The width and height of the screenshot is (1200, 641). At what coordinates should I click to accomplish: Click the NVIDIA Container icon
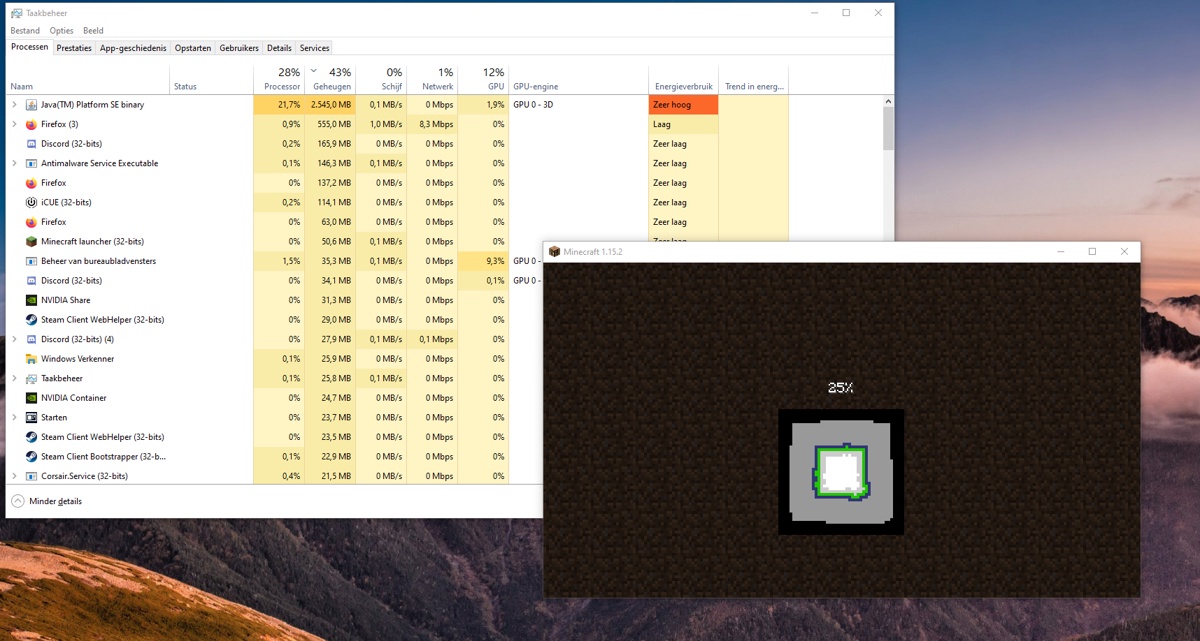point(31,398)
